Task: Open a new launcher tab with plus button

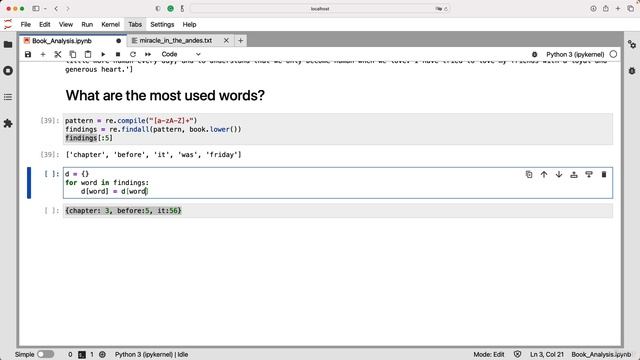Action: tap(240, 41)
